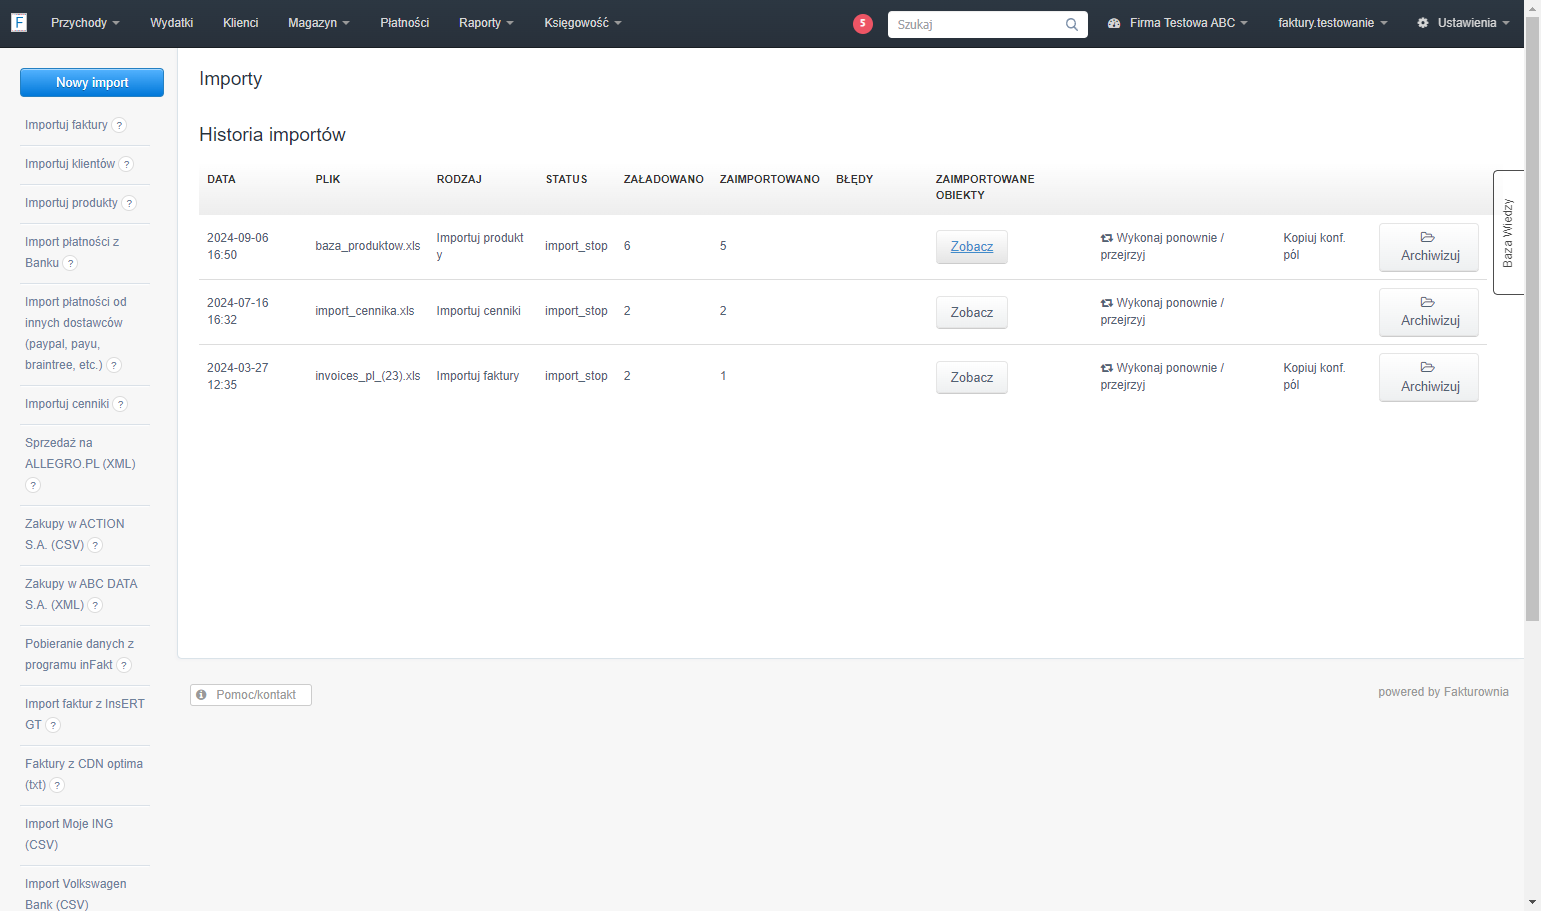Image resolution: width=1541 pixels, height=911 pixels.
Task: Archive the import_cennika.xls import
Action: click(1429, 312)
